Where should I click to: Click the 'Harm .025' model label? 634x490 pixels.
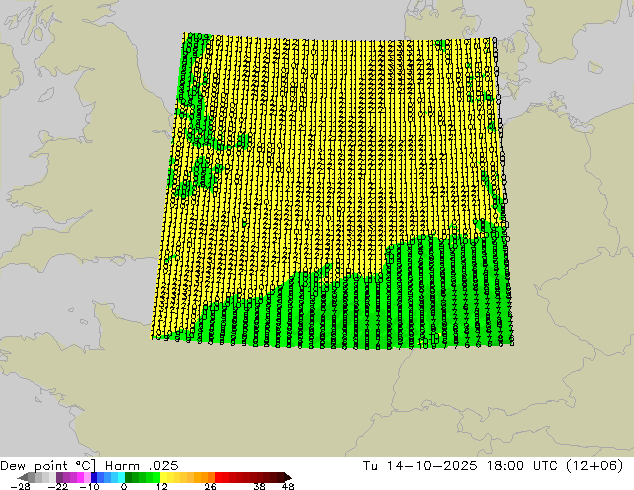point(142,466)
